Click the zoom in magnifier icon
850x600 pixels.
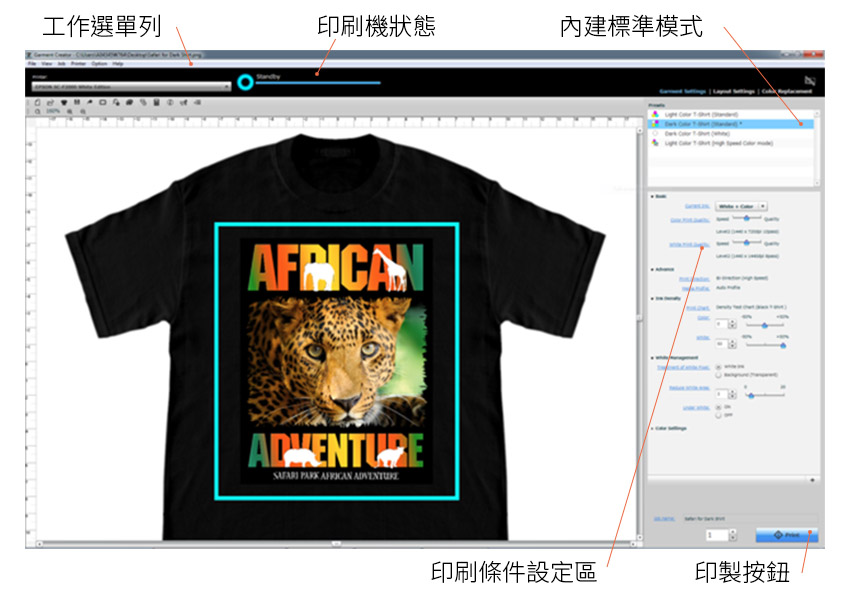(69, 111)
